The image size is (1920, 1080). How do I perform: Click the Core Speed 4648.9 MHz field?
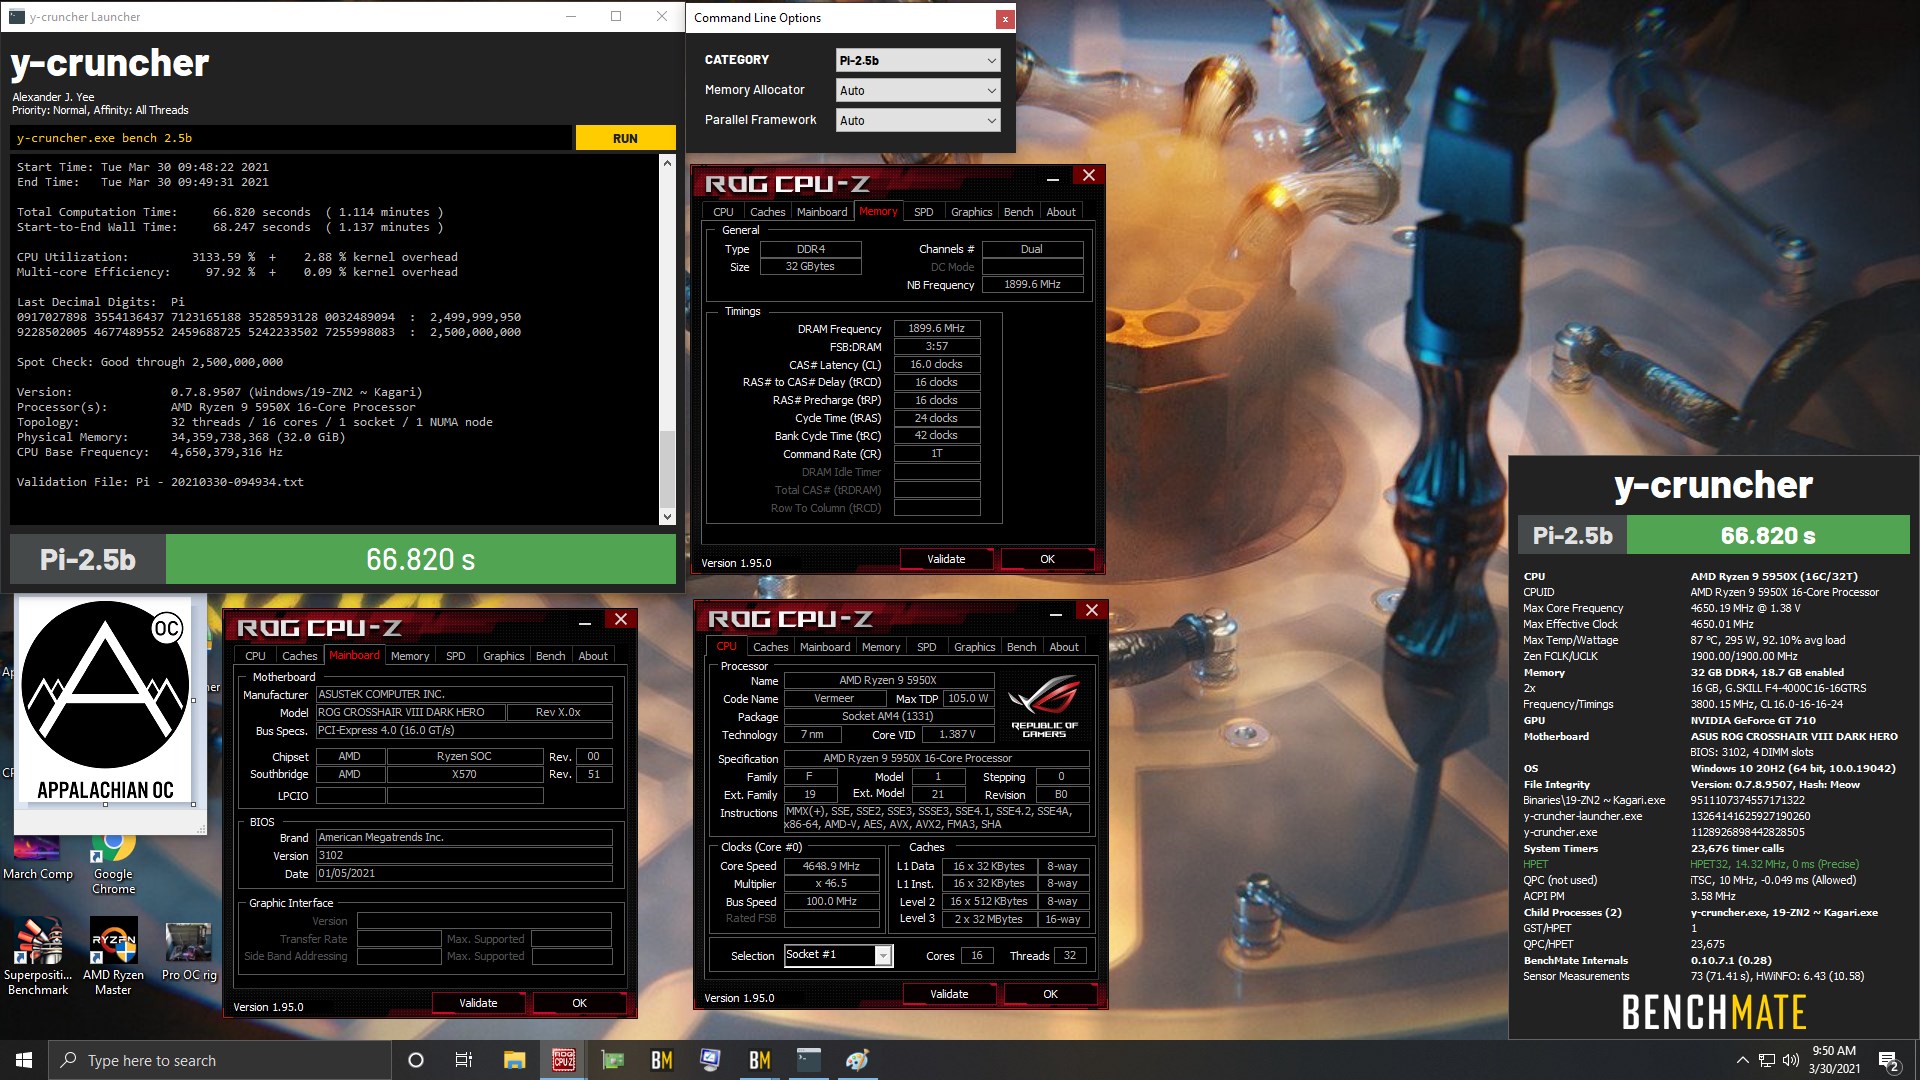[831, 866]
